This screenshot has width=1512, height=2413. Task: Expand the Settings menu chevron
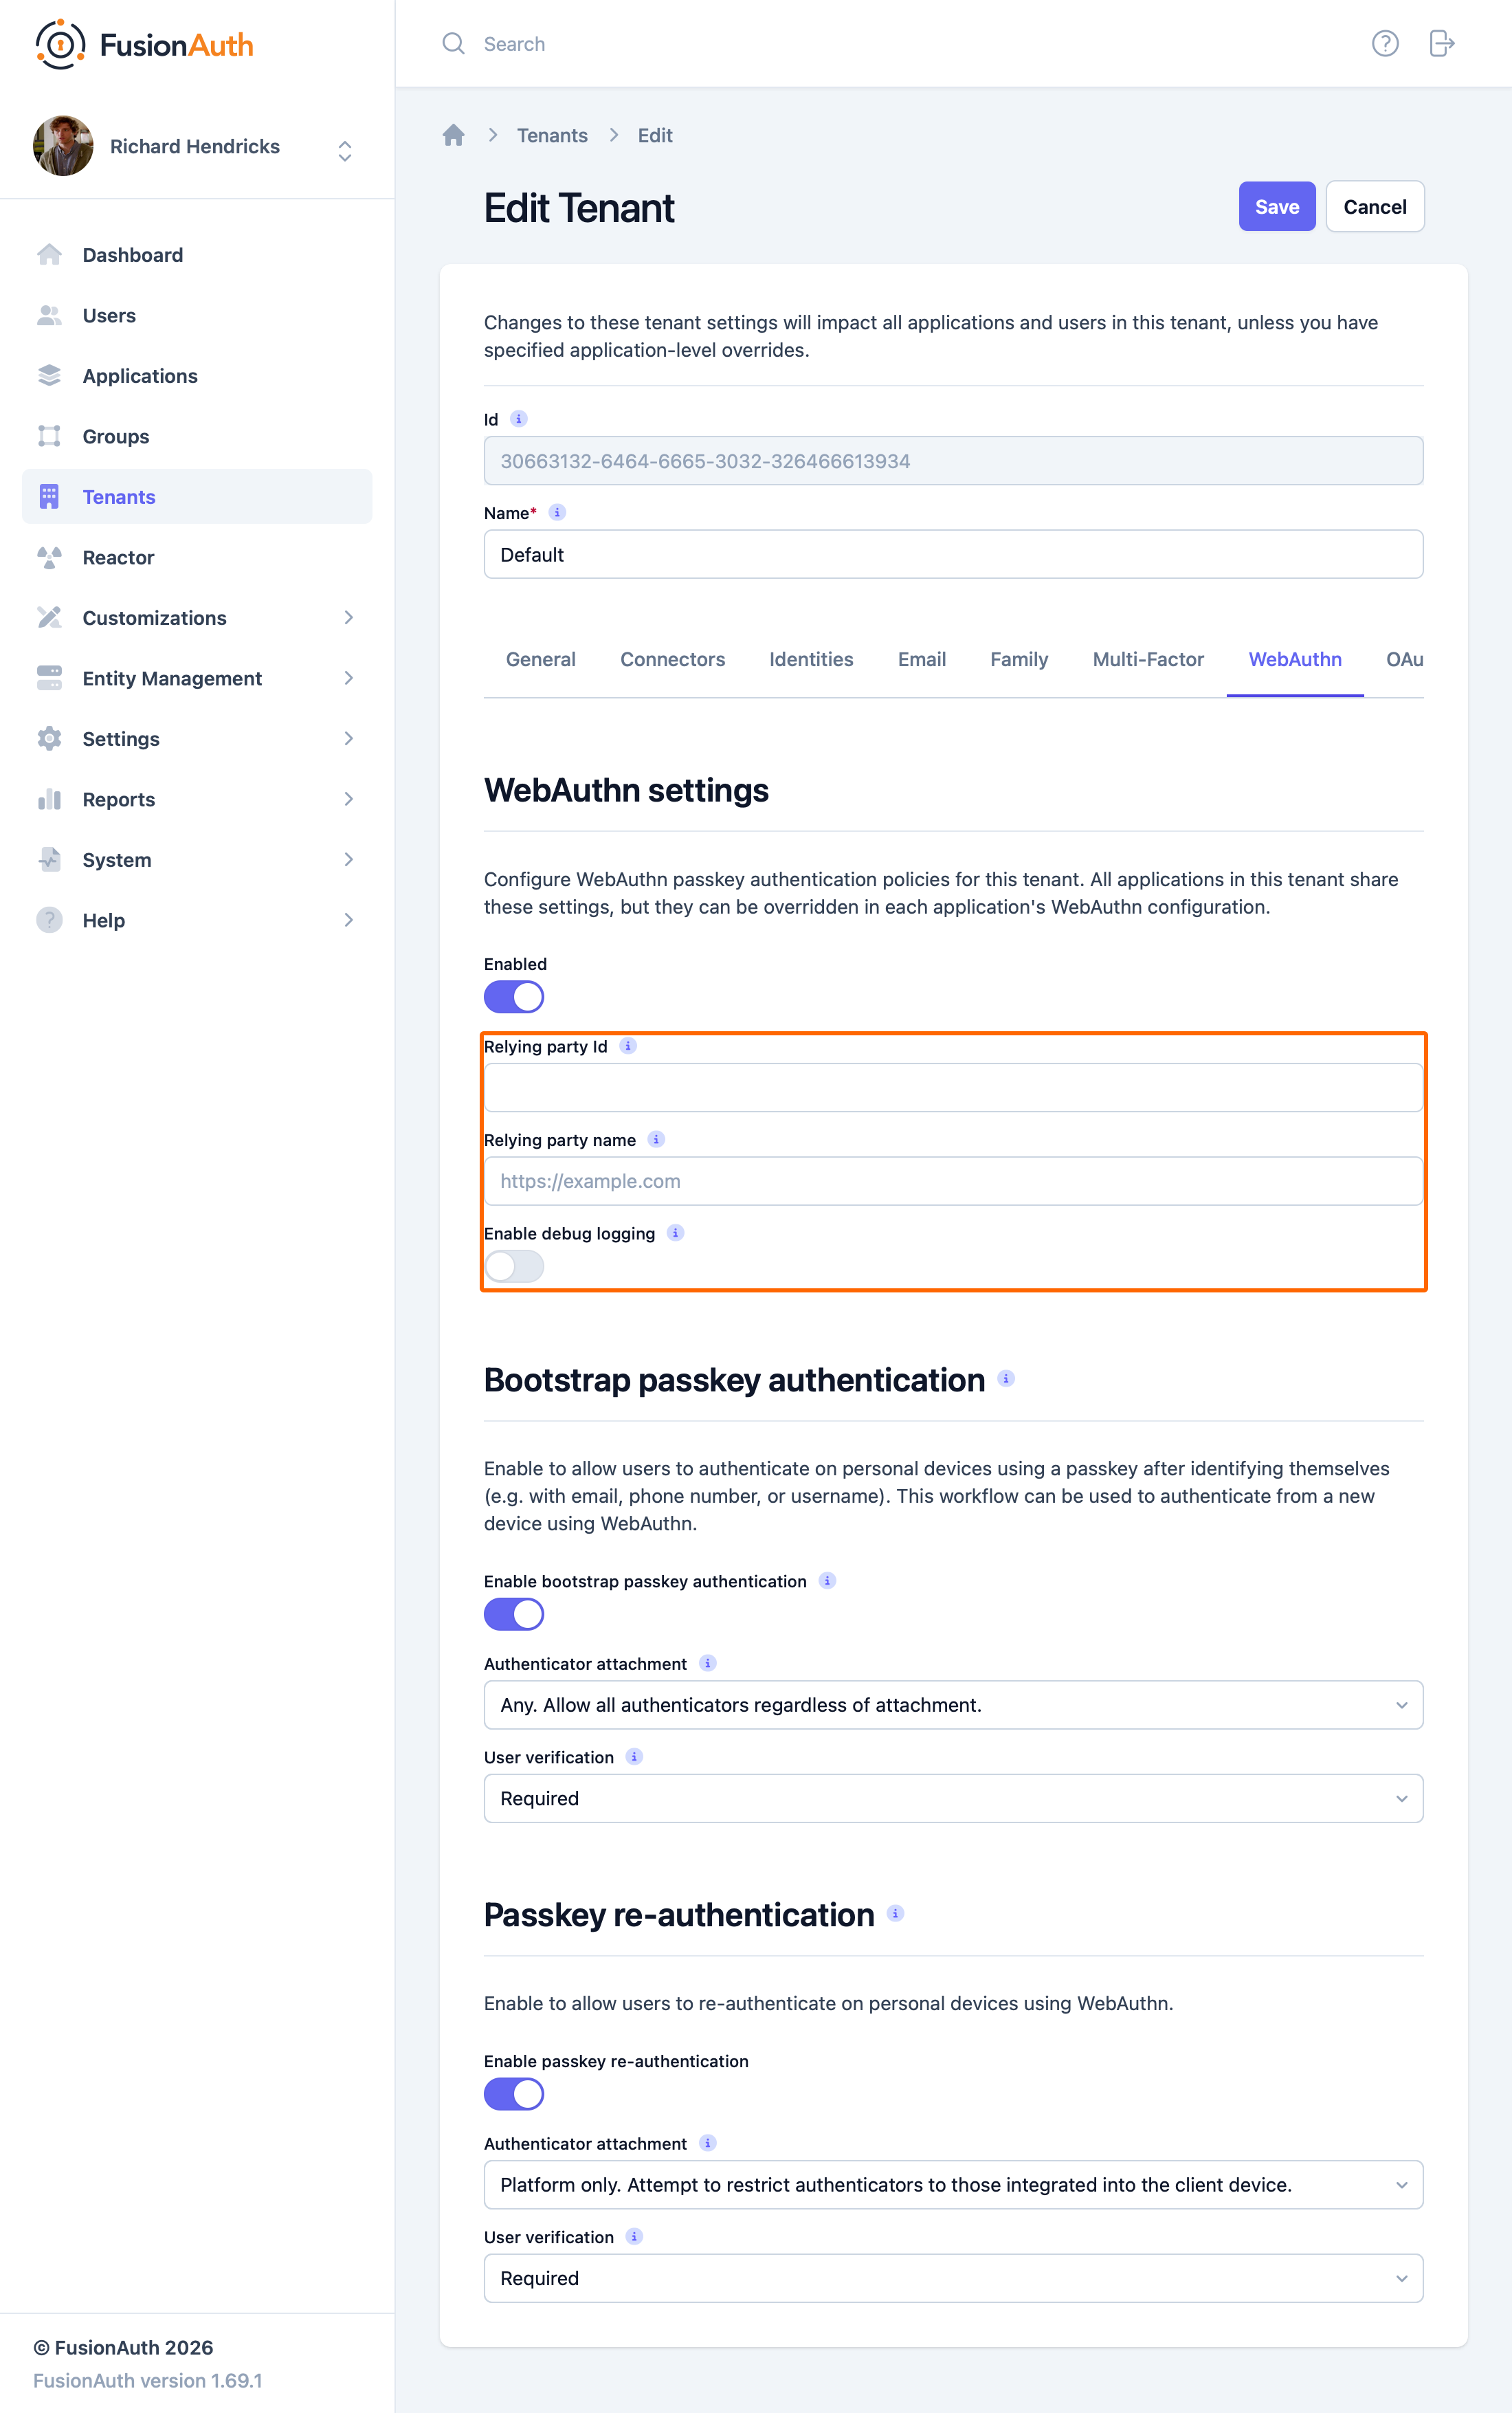coord(348,739)
